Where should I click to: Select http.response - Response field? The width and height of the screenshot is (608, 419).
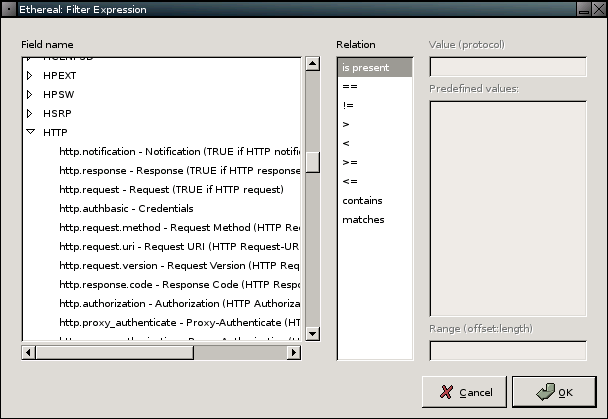(180, 171)
